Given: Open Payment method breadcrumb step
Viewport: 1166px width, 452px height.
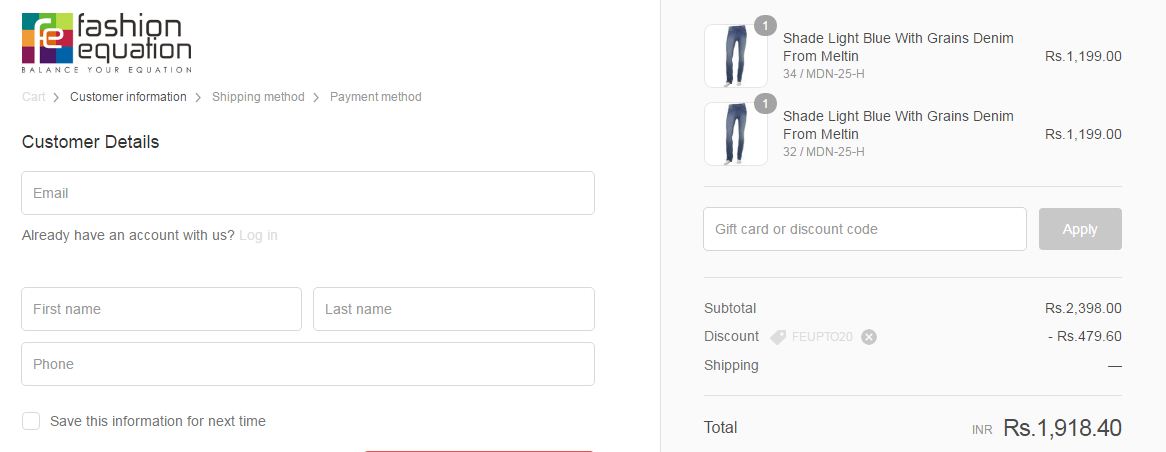Looking at the screenshot, I should [x=376, y=97].
